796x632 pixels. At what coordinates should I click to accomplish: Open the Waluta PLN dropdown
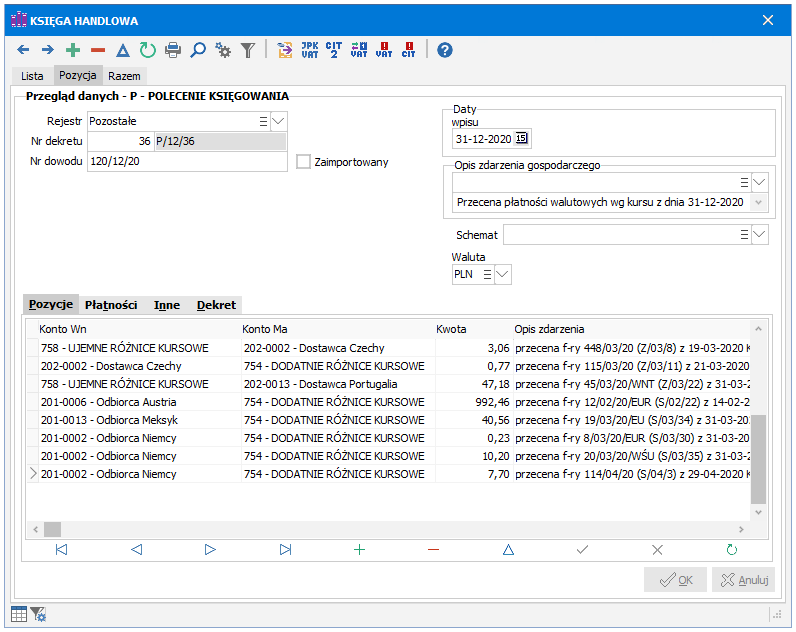pos(502,274)
